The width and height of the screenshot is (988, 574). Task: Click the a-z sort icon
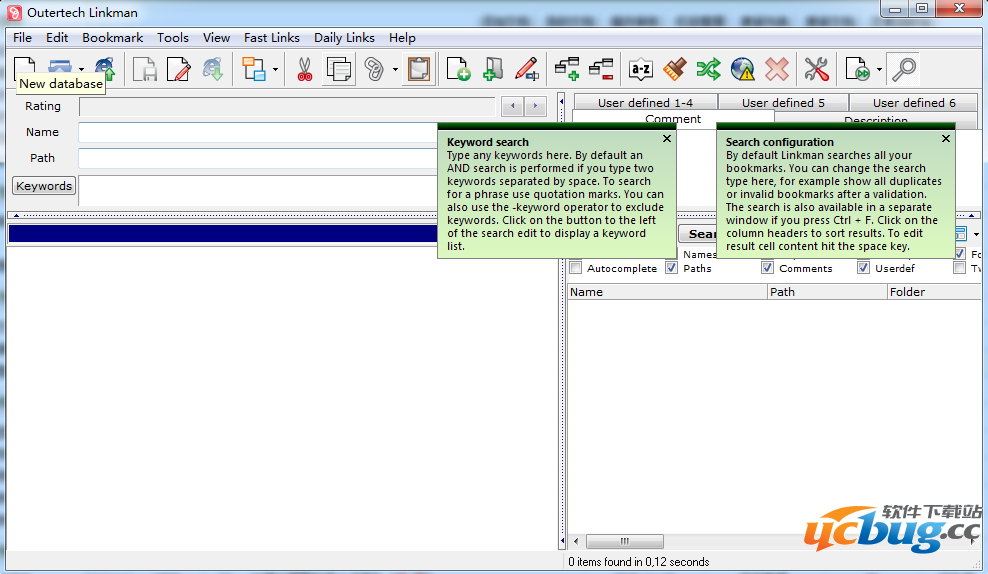point(640,69)
